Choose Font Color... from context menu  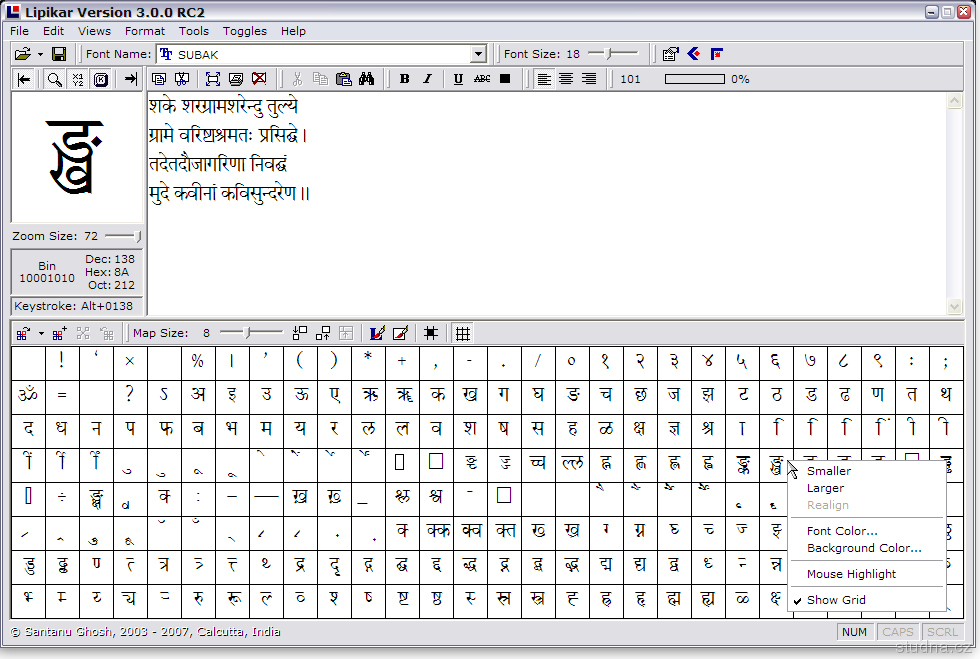[x=842, y=531]
